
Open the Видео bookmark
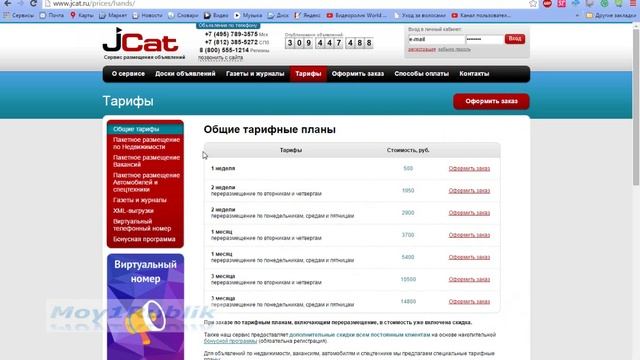click(216, 16)
